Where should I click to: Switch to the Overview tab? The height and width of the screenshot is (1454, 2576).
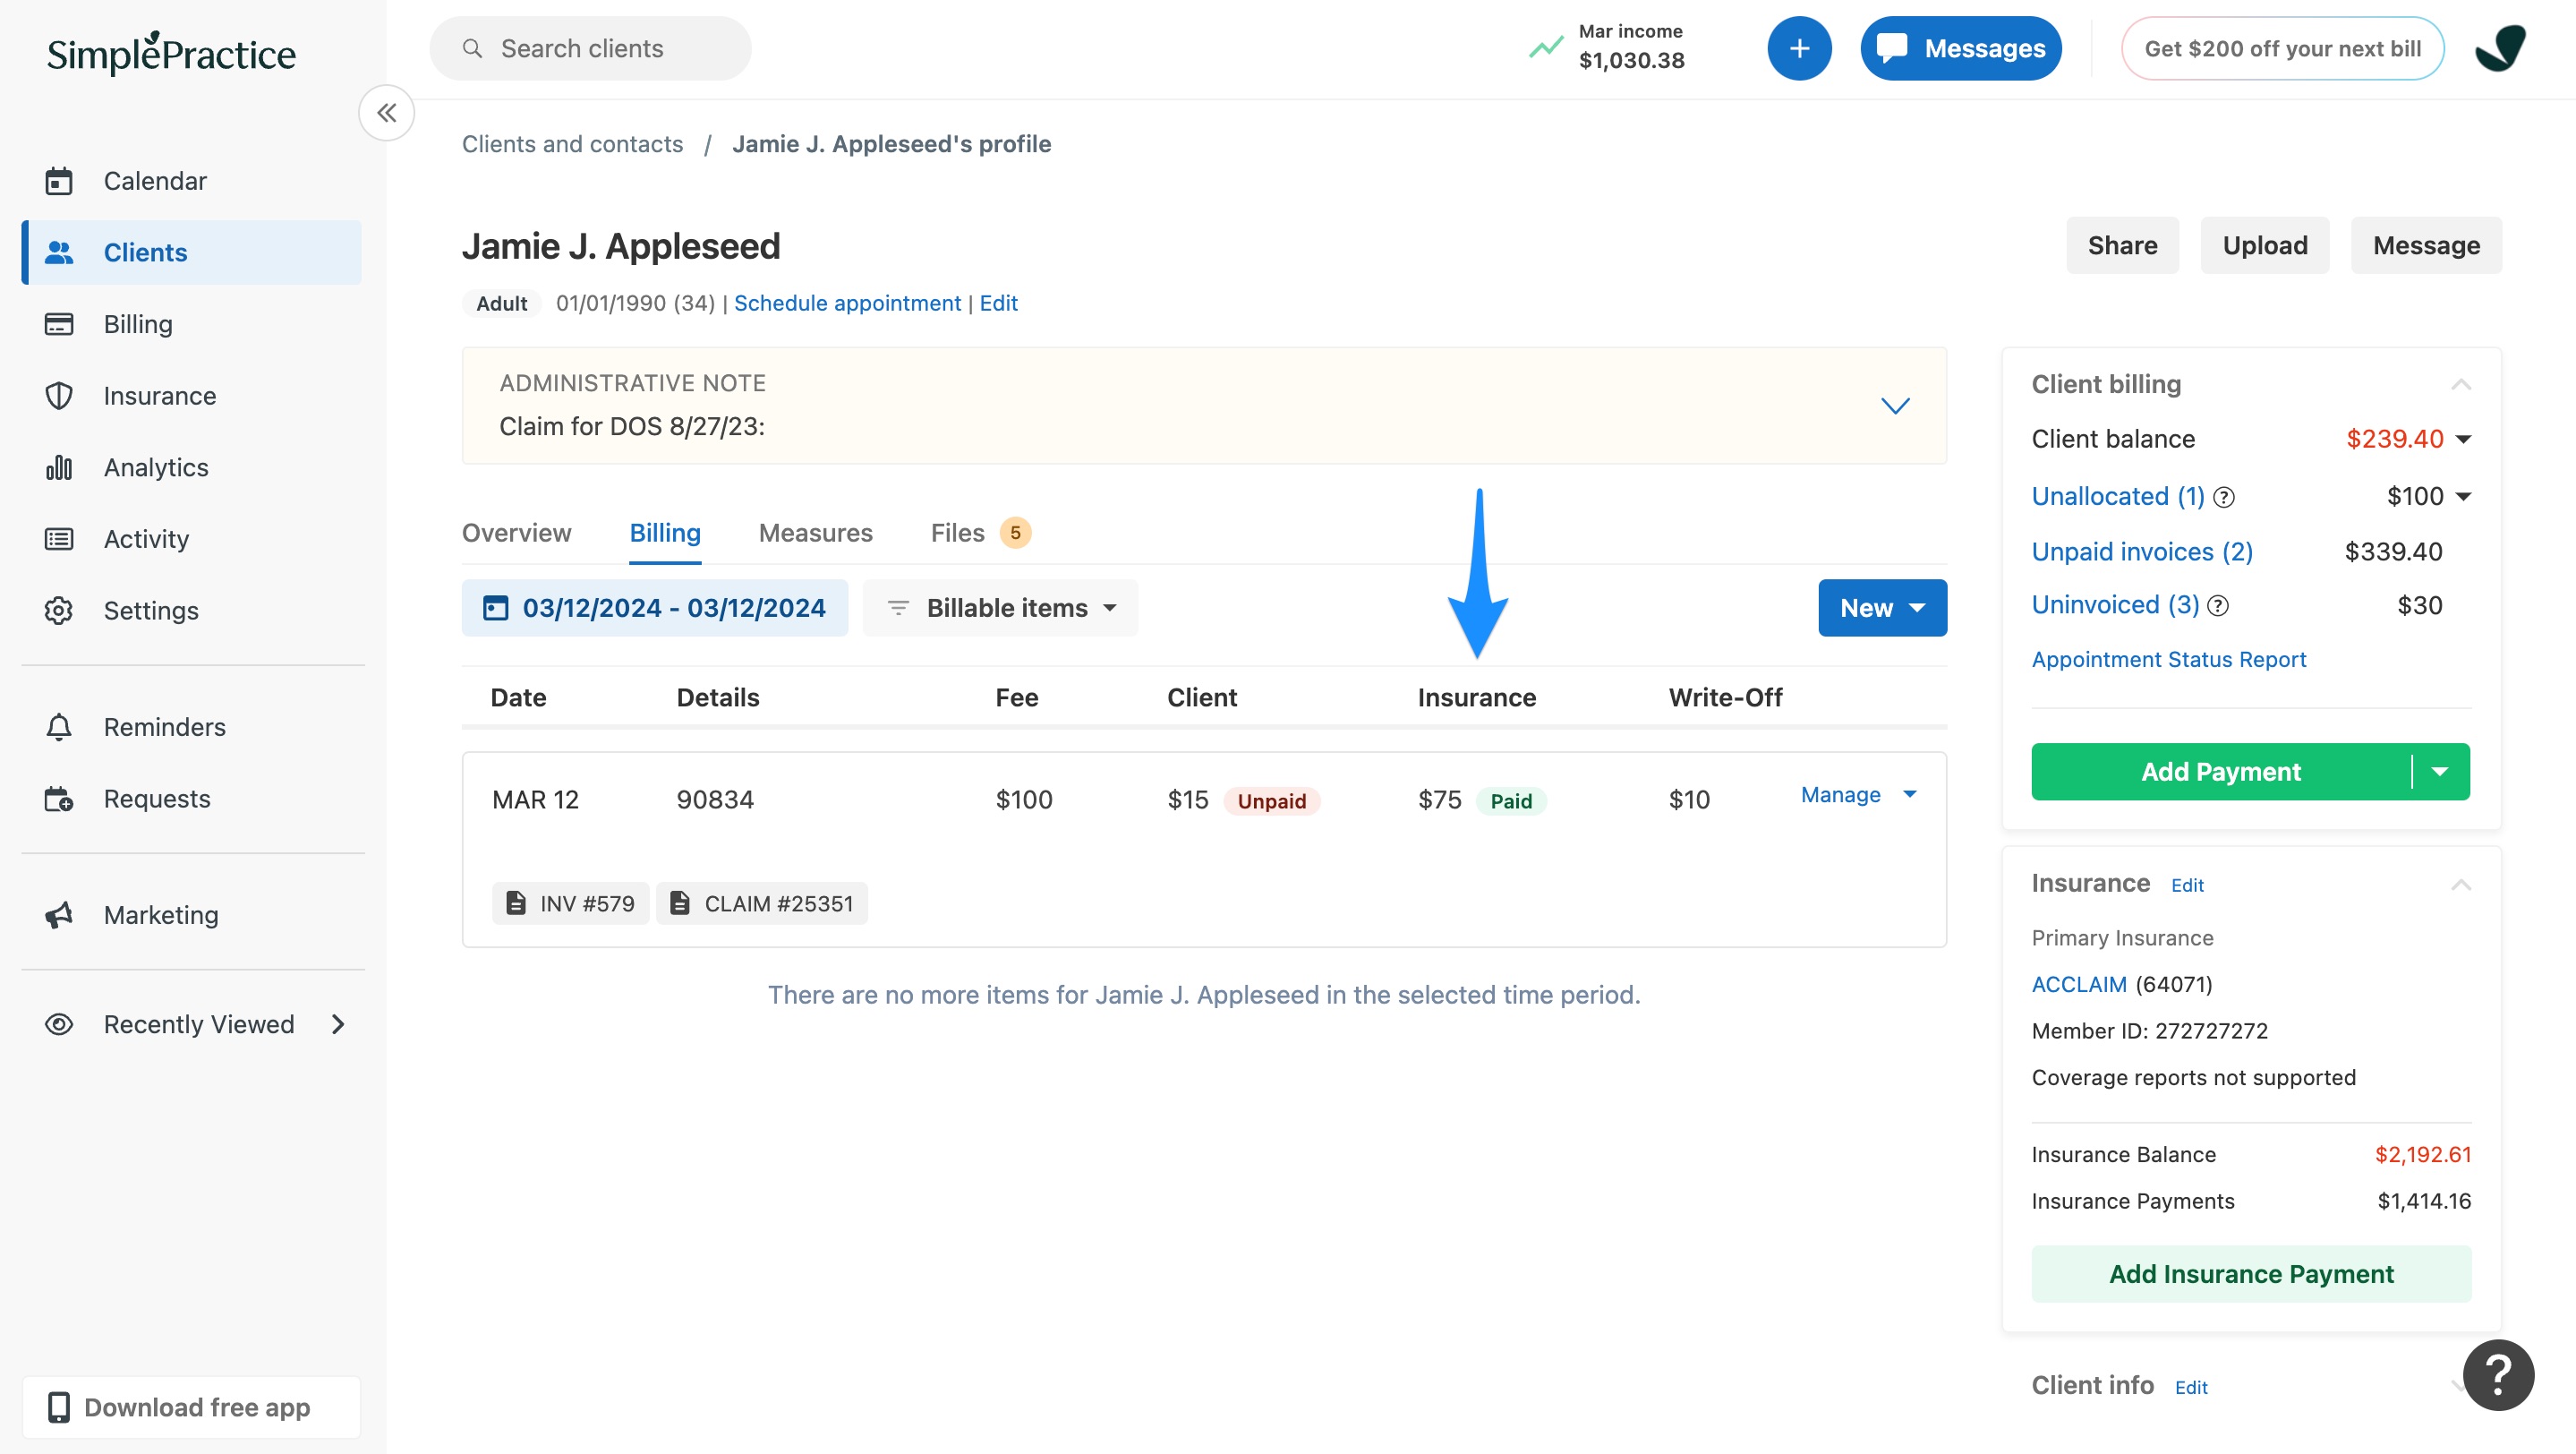(517, 533)
